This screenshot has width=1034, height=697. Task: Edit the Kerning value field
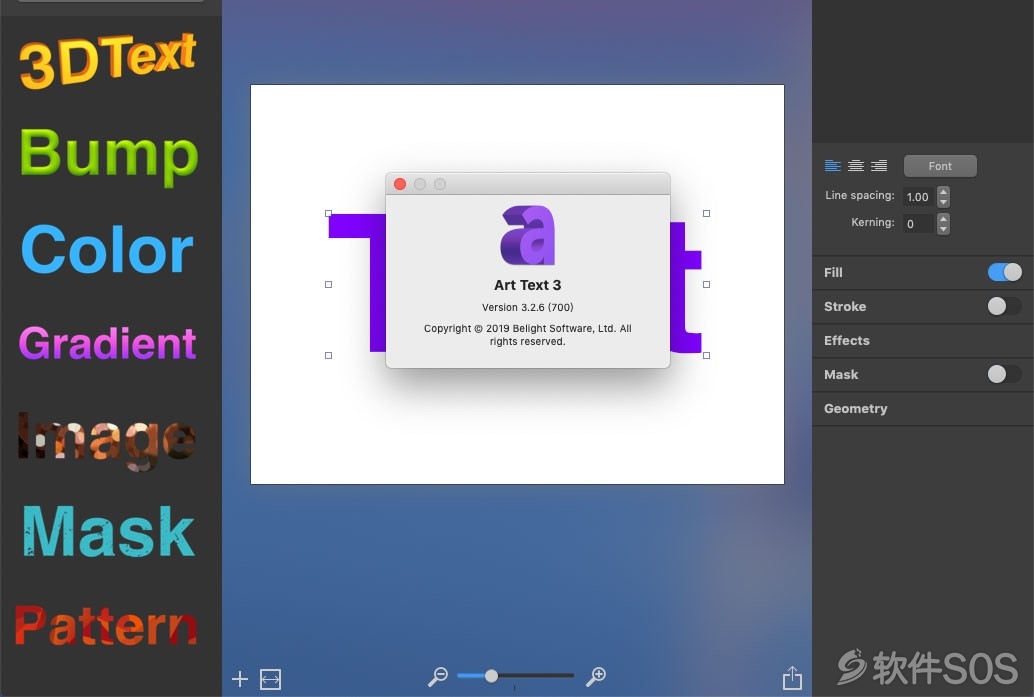click(919, 224)
